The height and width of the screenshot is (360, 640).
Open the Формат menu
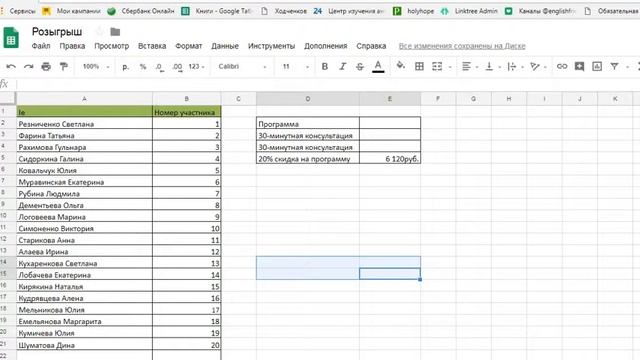point(189,46)
